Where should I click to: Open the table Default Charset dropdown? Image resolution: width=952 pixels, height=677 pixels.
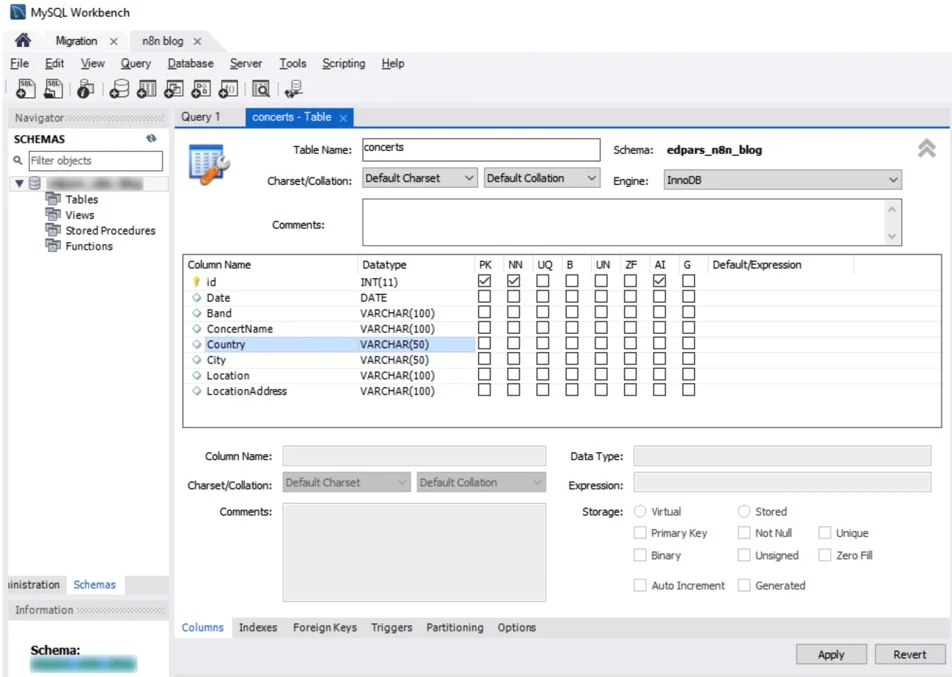420,178
